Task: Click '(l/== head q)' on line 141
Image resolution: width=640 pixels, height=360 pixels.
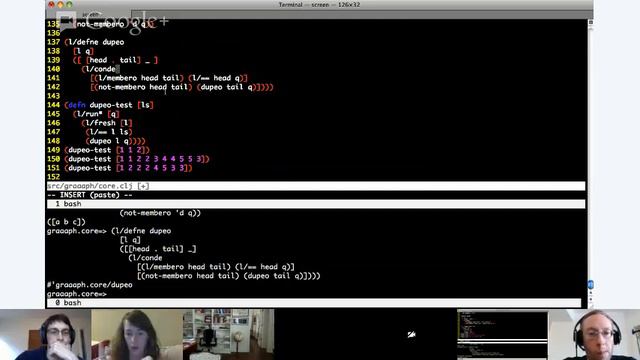Action: point(216,78)
